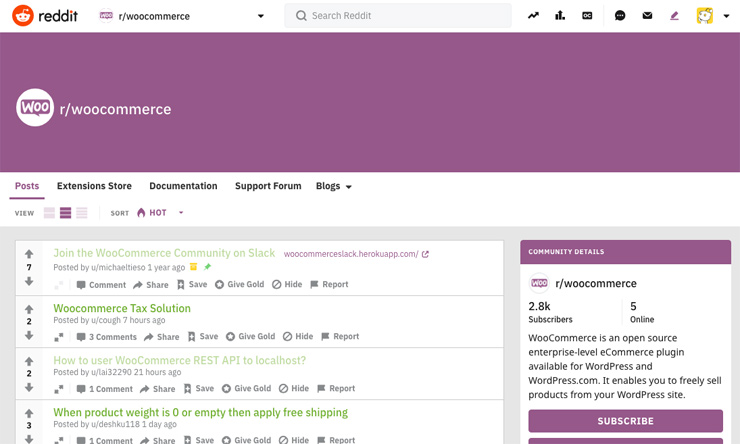The height and width of the screenshot is (444, 740).
Task: Click the Woo logo in the banner
Action: pos(35,108)
